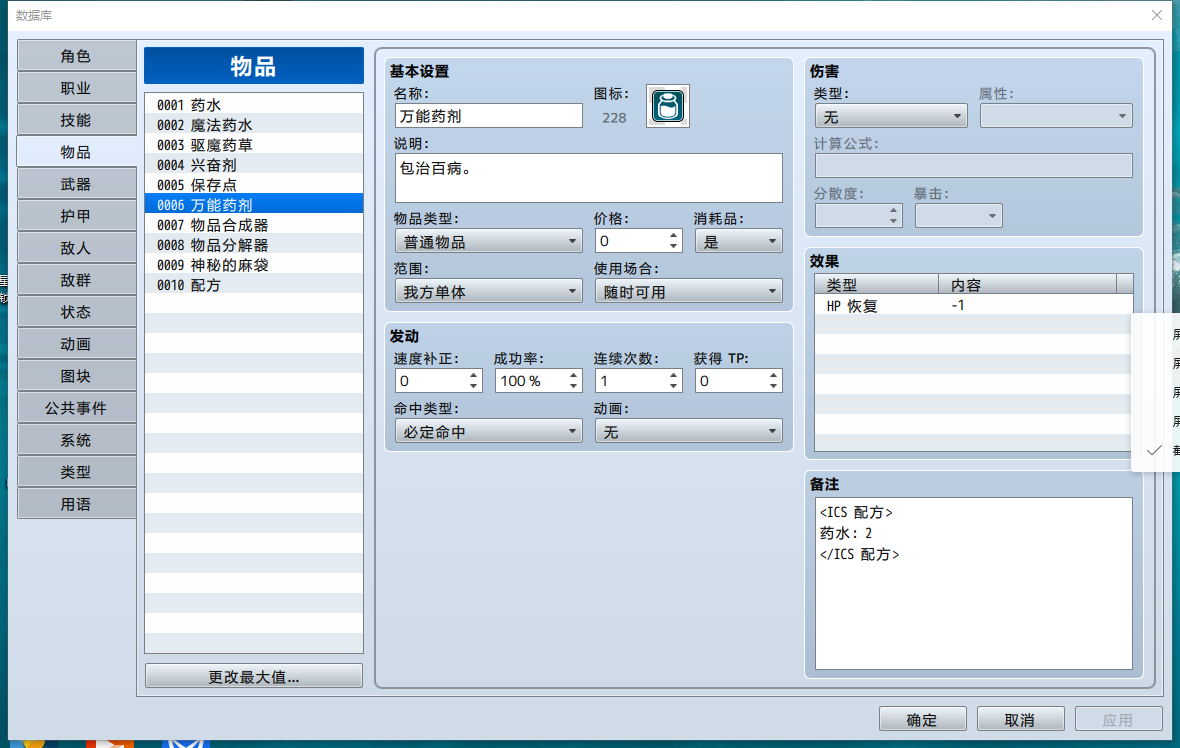Open the 武器 tab
The image size is (1180, 748).
[76, 184]
